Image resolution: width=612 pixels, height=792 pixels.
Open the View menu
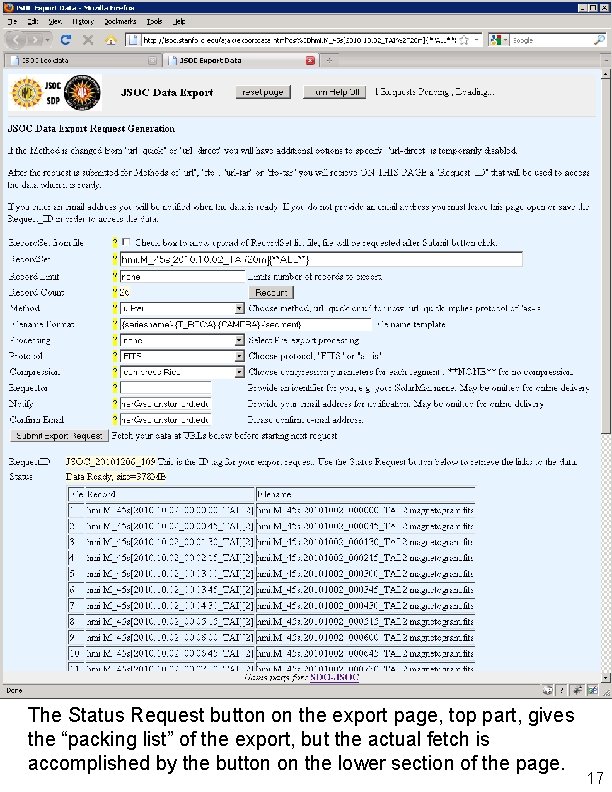click(x=55, y=21)
